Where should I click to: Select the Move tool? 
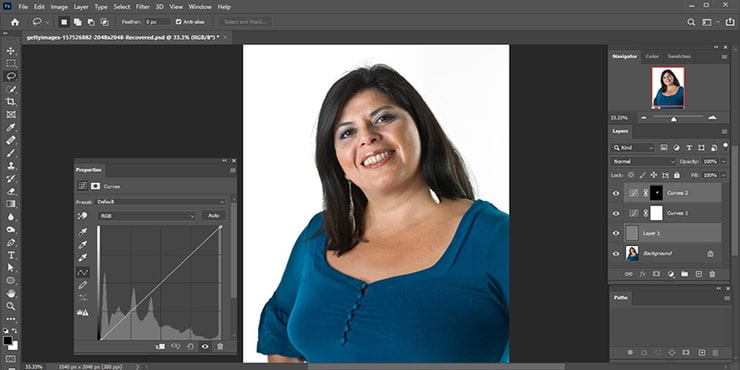click(11, 50)
